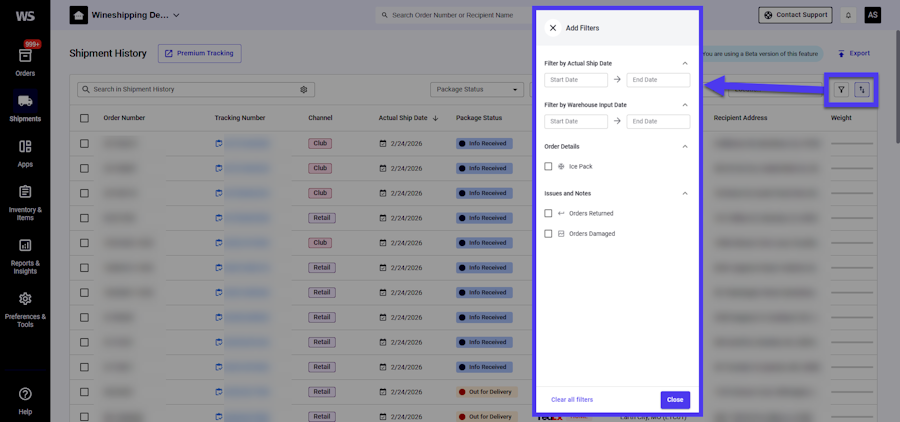Click the WS logo
The width and height of the screenshot is (900, 422).
coord(25,16)
